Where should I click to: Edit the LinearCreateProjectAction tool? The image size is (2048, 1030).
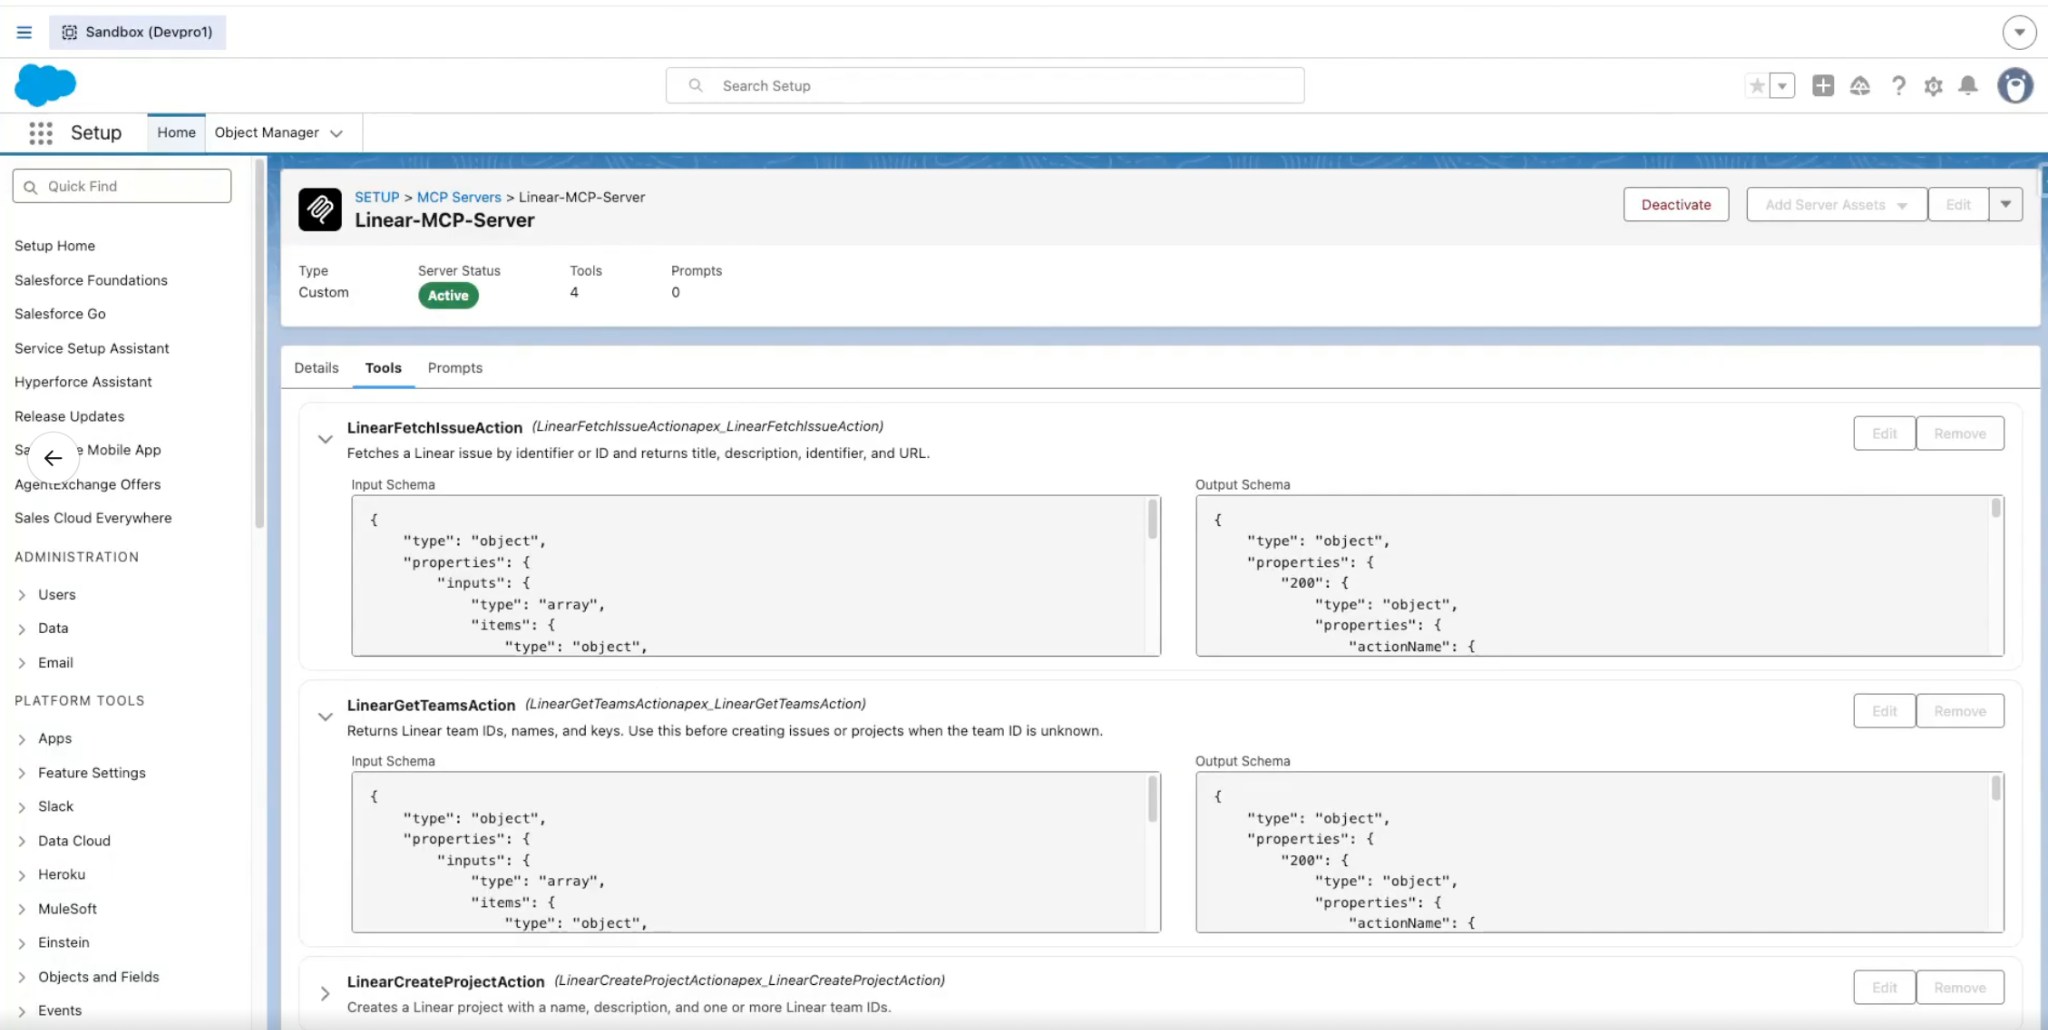(x=1884, y=987)
